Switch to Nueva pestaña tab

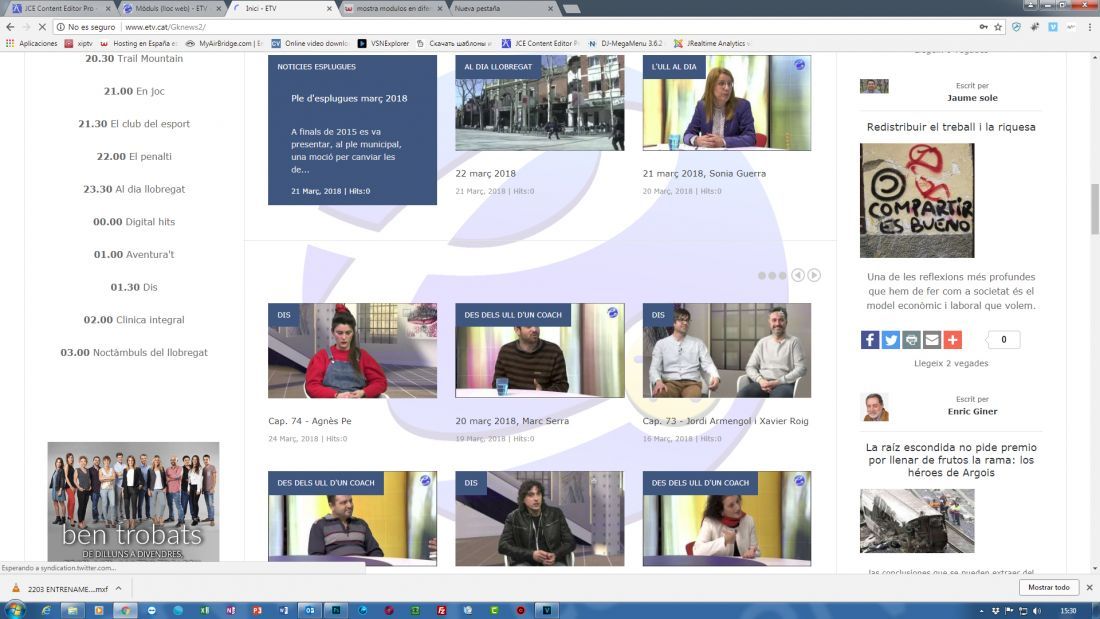coord(502,8)
